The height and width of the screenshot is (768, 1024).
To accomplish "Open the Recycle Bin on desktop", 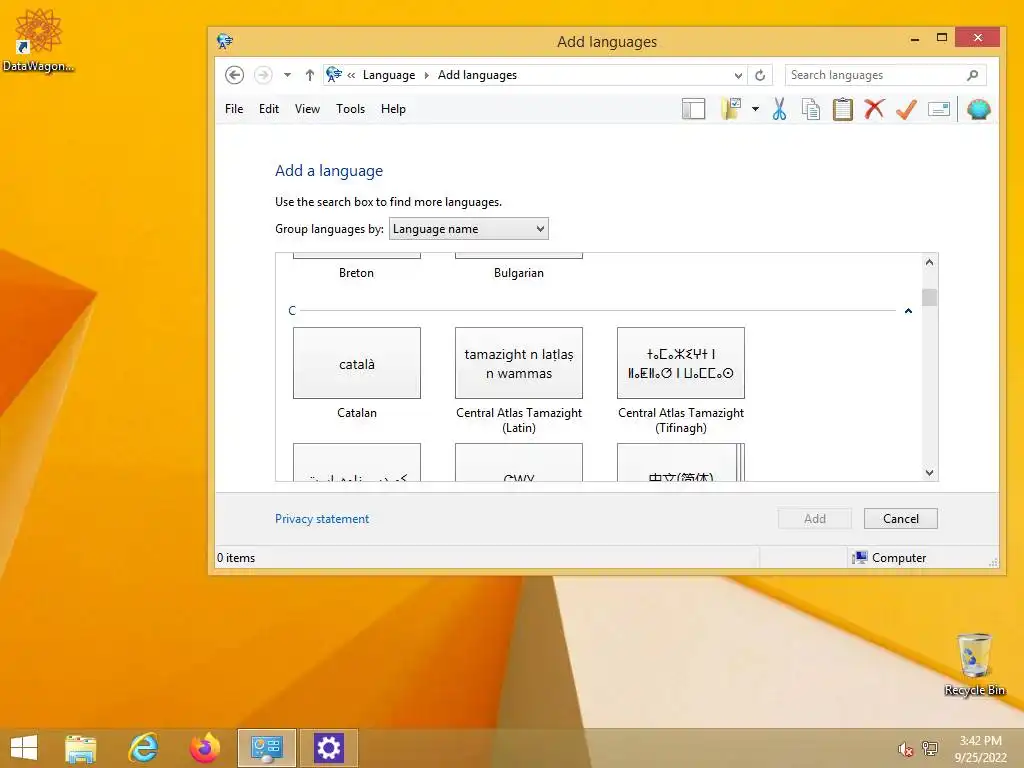I will coord(974,664).
